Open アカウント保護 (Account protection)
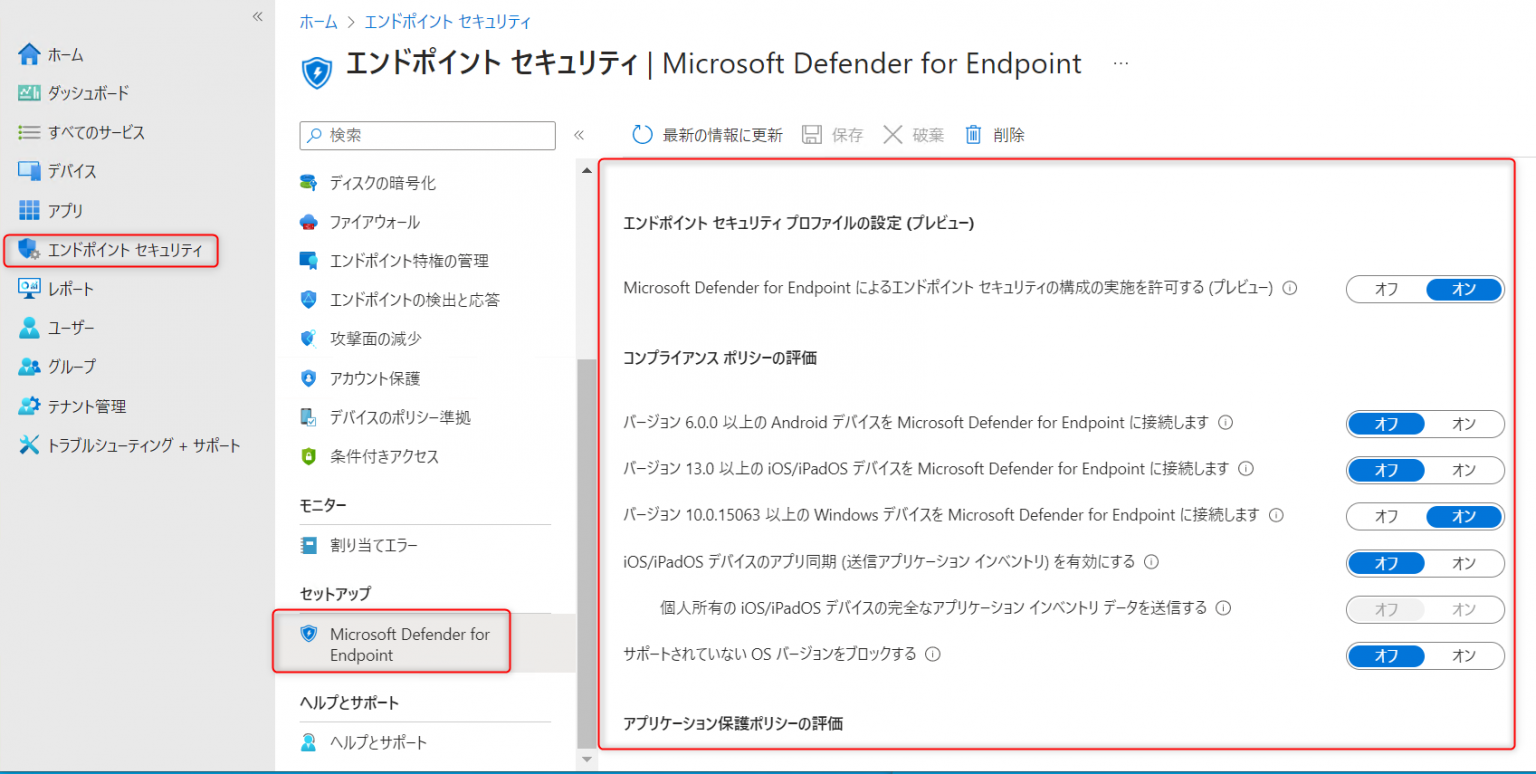This screenshot has height=774, width=1536. pyautogui.click(x=376, y=378)
